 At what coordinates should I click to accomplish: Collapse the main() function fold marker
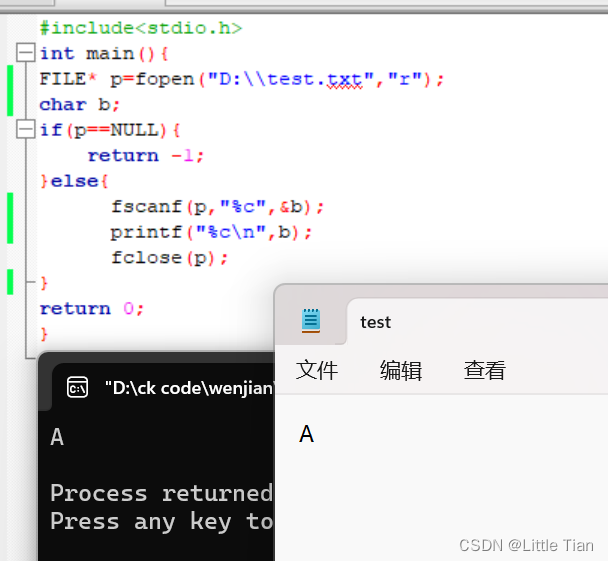coord(26,52)
